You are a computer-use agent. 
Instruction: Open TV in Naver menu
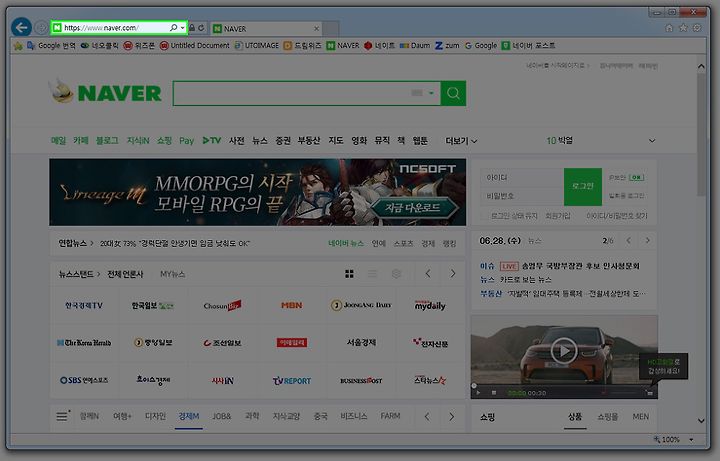[212, 141]
